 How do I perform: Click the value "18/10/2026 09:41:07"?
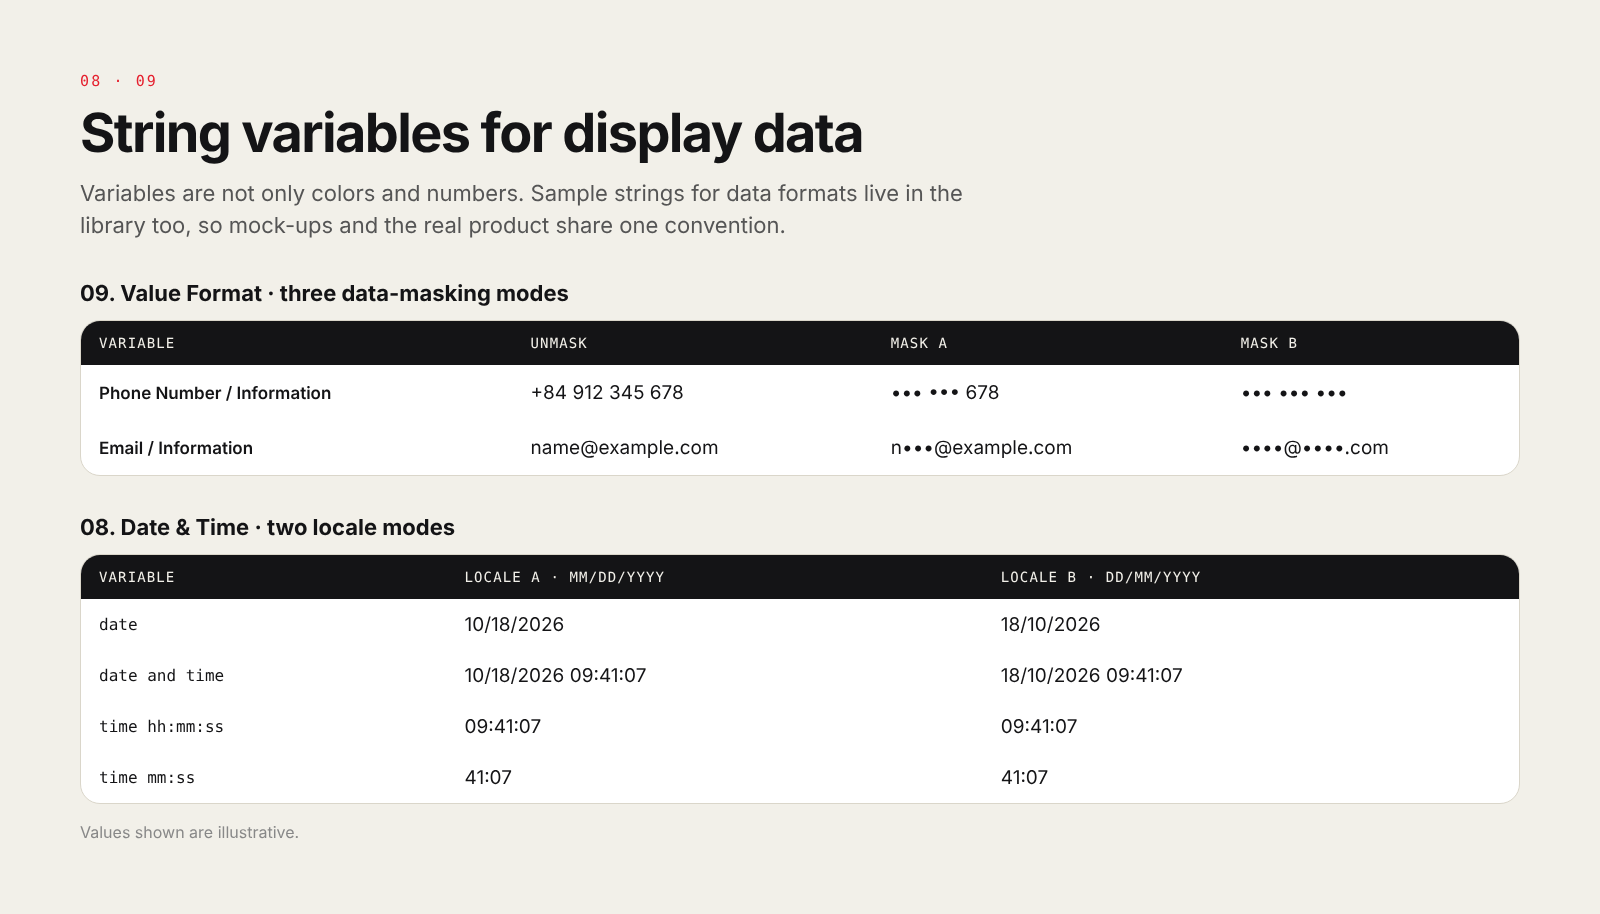coord(1091,675)
